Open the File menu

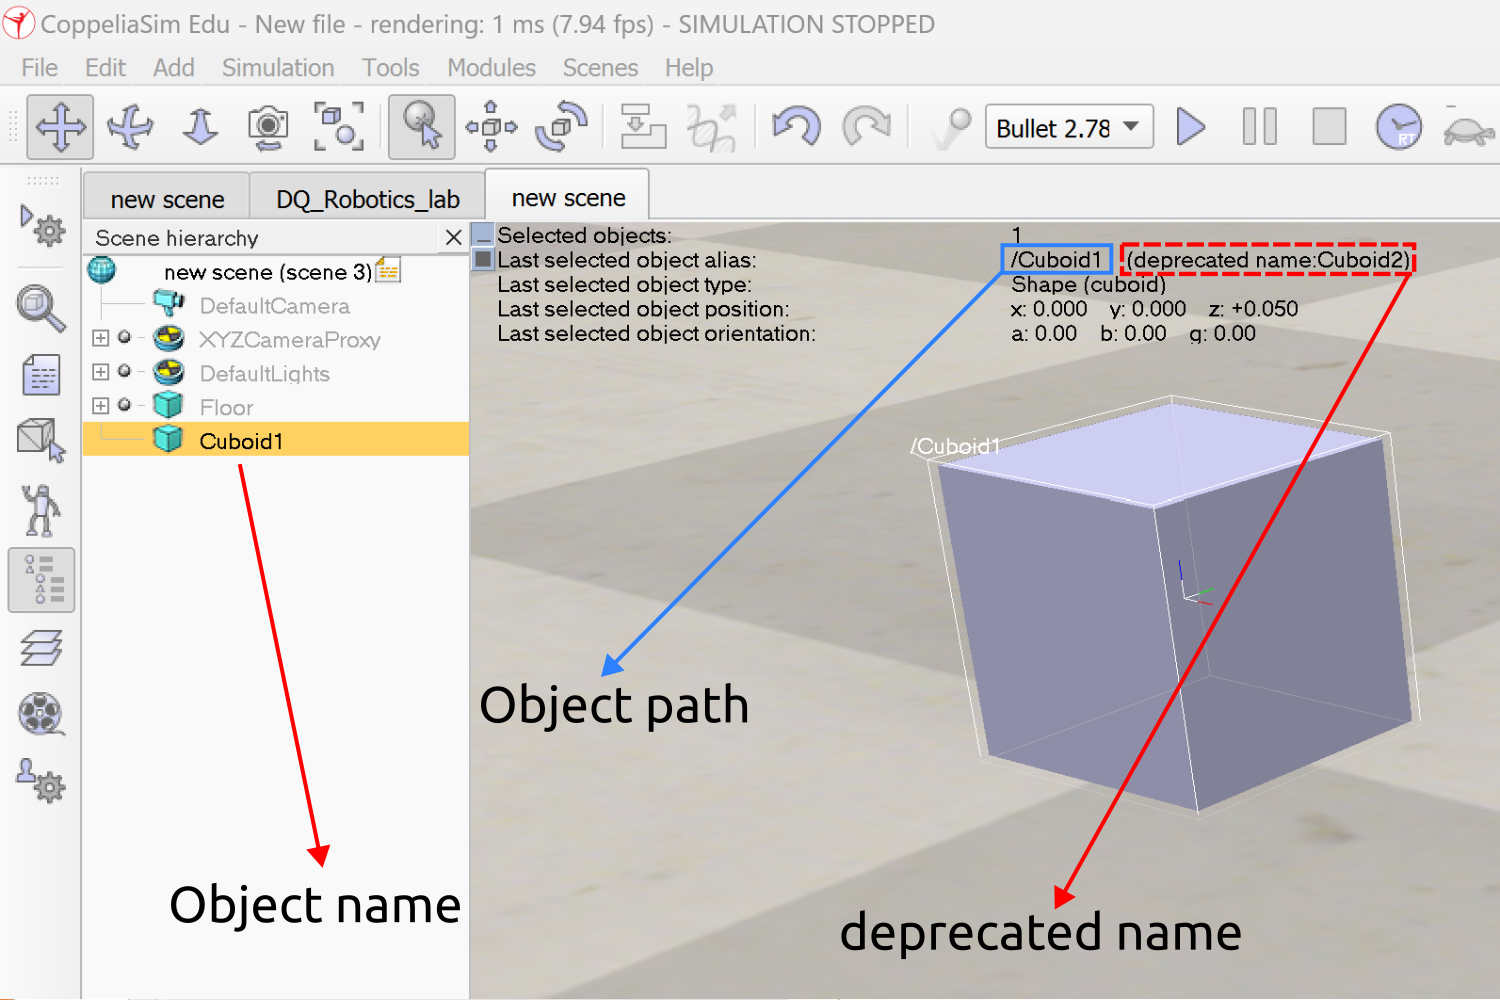pyautogui.click(x=40, y=68)
